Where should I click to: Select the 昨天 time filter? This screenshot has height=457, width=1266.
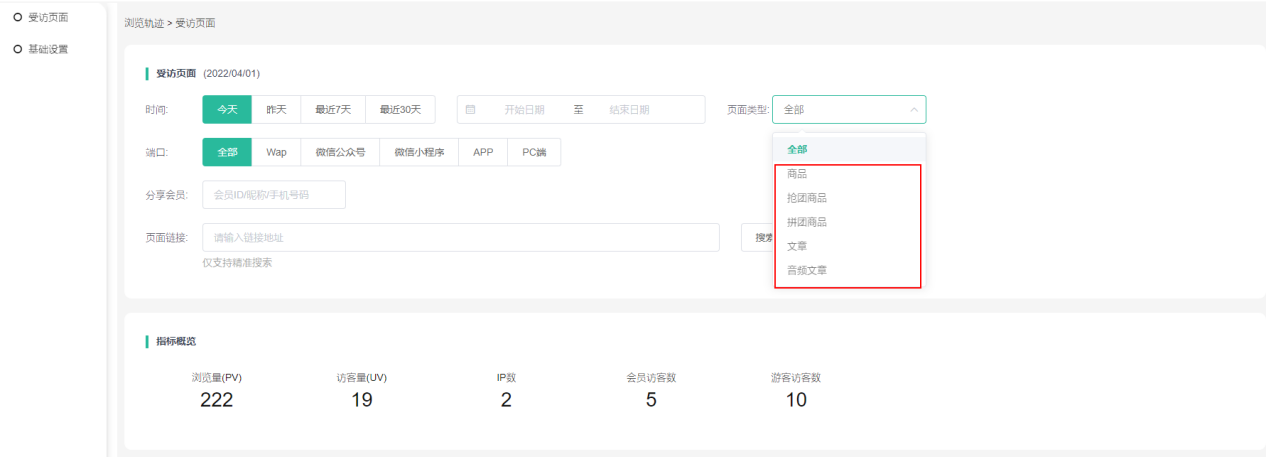[276, 110]
